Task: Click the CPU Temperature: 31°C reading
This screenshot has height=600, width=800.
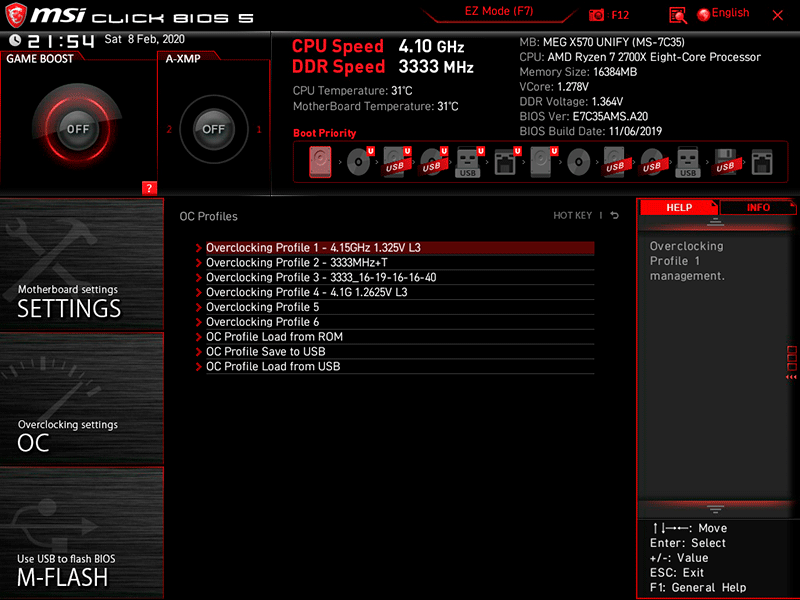Action: pyautogui.click(x=353, y=91)
